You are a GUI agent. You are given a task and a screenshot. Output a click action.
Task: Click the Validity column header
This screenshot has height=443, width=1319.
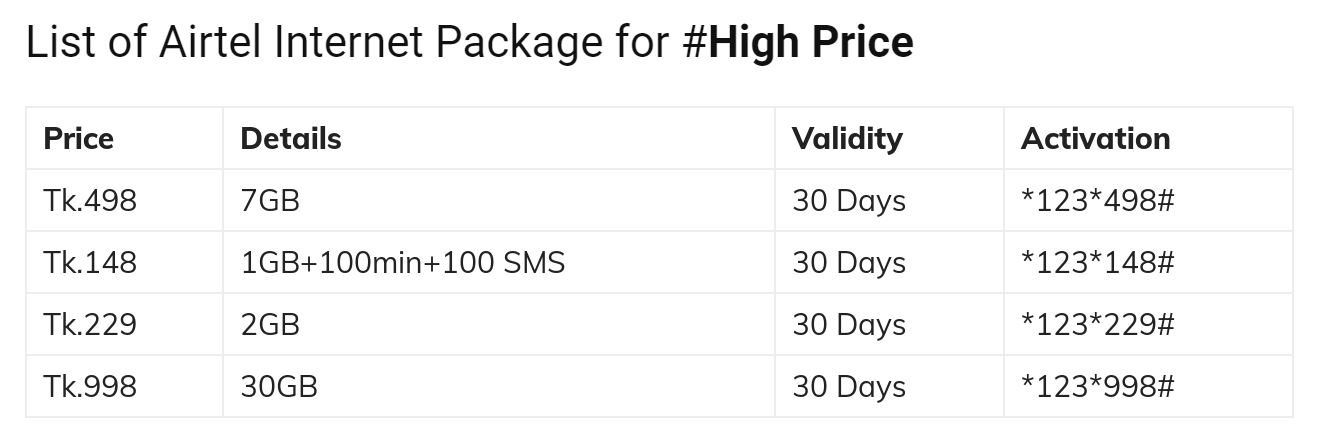tap(847, 138)
